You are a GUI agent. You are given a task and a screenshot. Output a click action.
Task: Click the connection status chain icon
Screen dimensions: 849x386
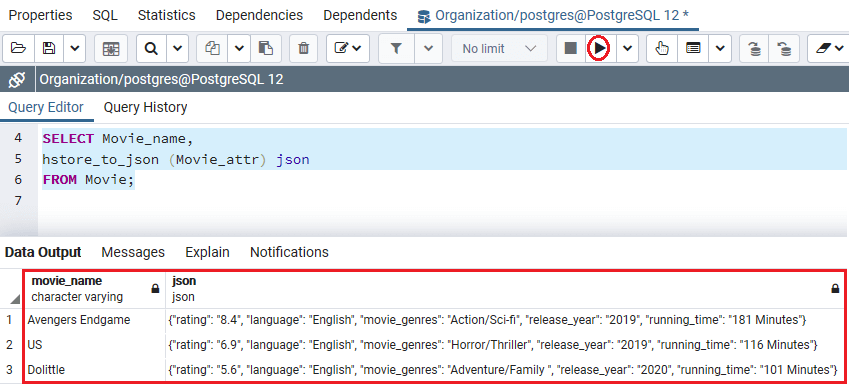tap(17, 80)
